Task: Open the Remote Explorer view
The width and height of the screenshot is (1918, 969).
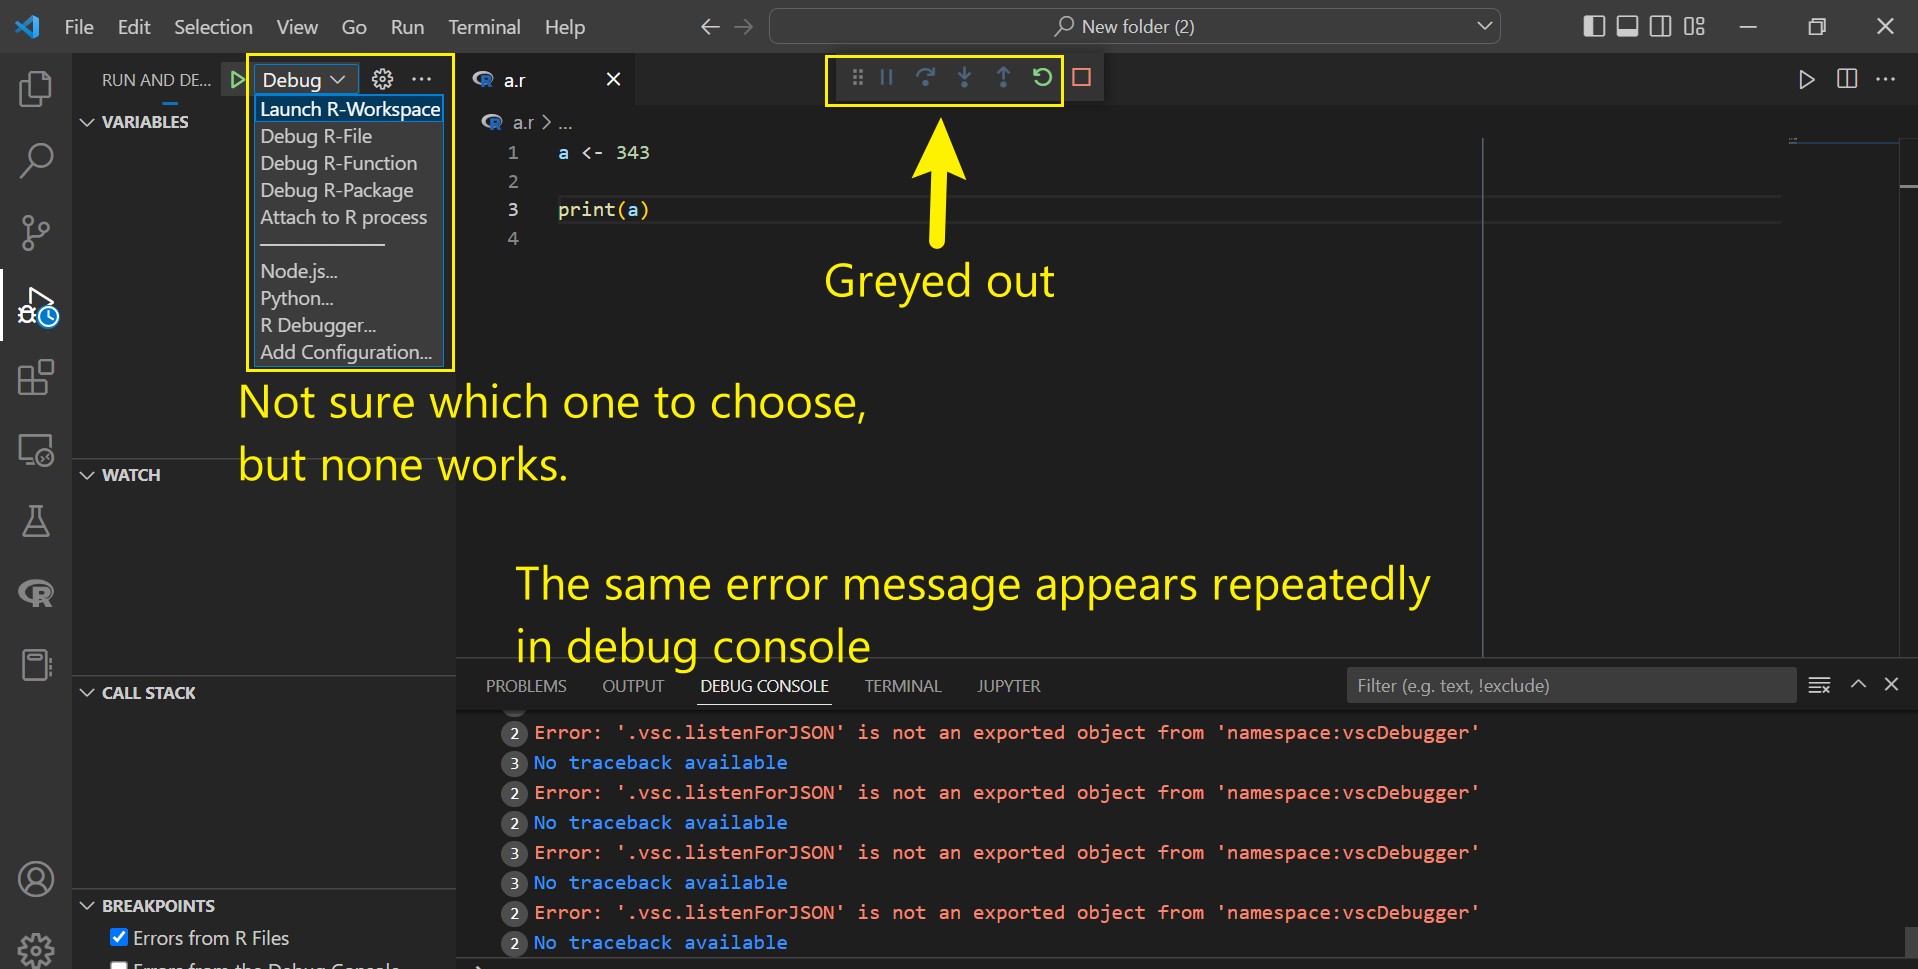Action: pyautogui.click(x=36, y=450)
